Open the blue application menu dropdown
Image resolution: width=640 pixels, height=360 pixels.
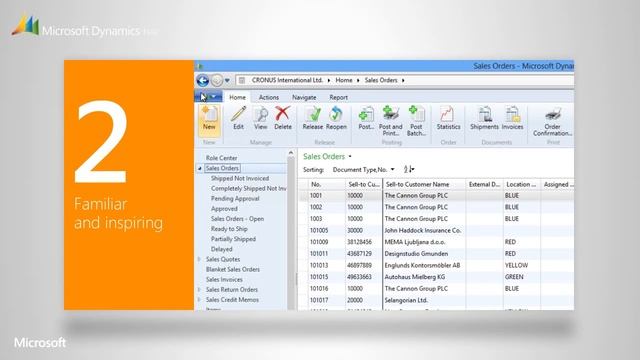click(208, 97)
